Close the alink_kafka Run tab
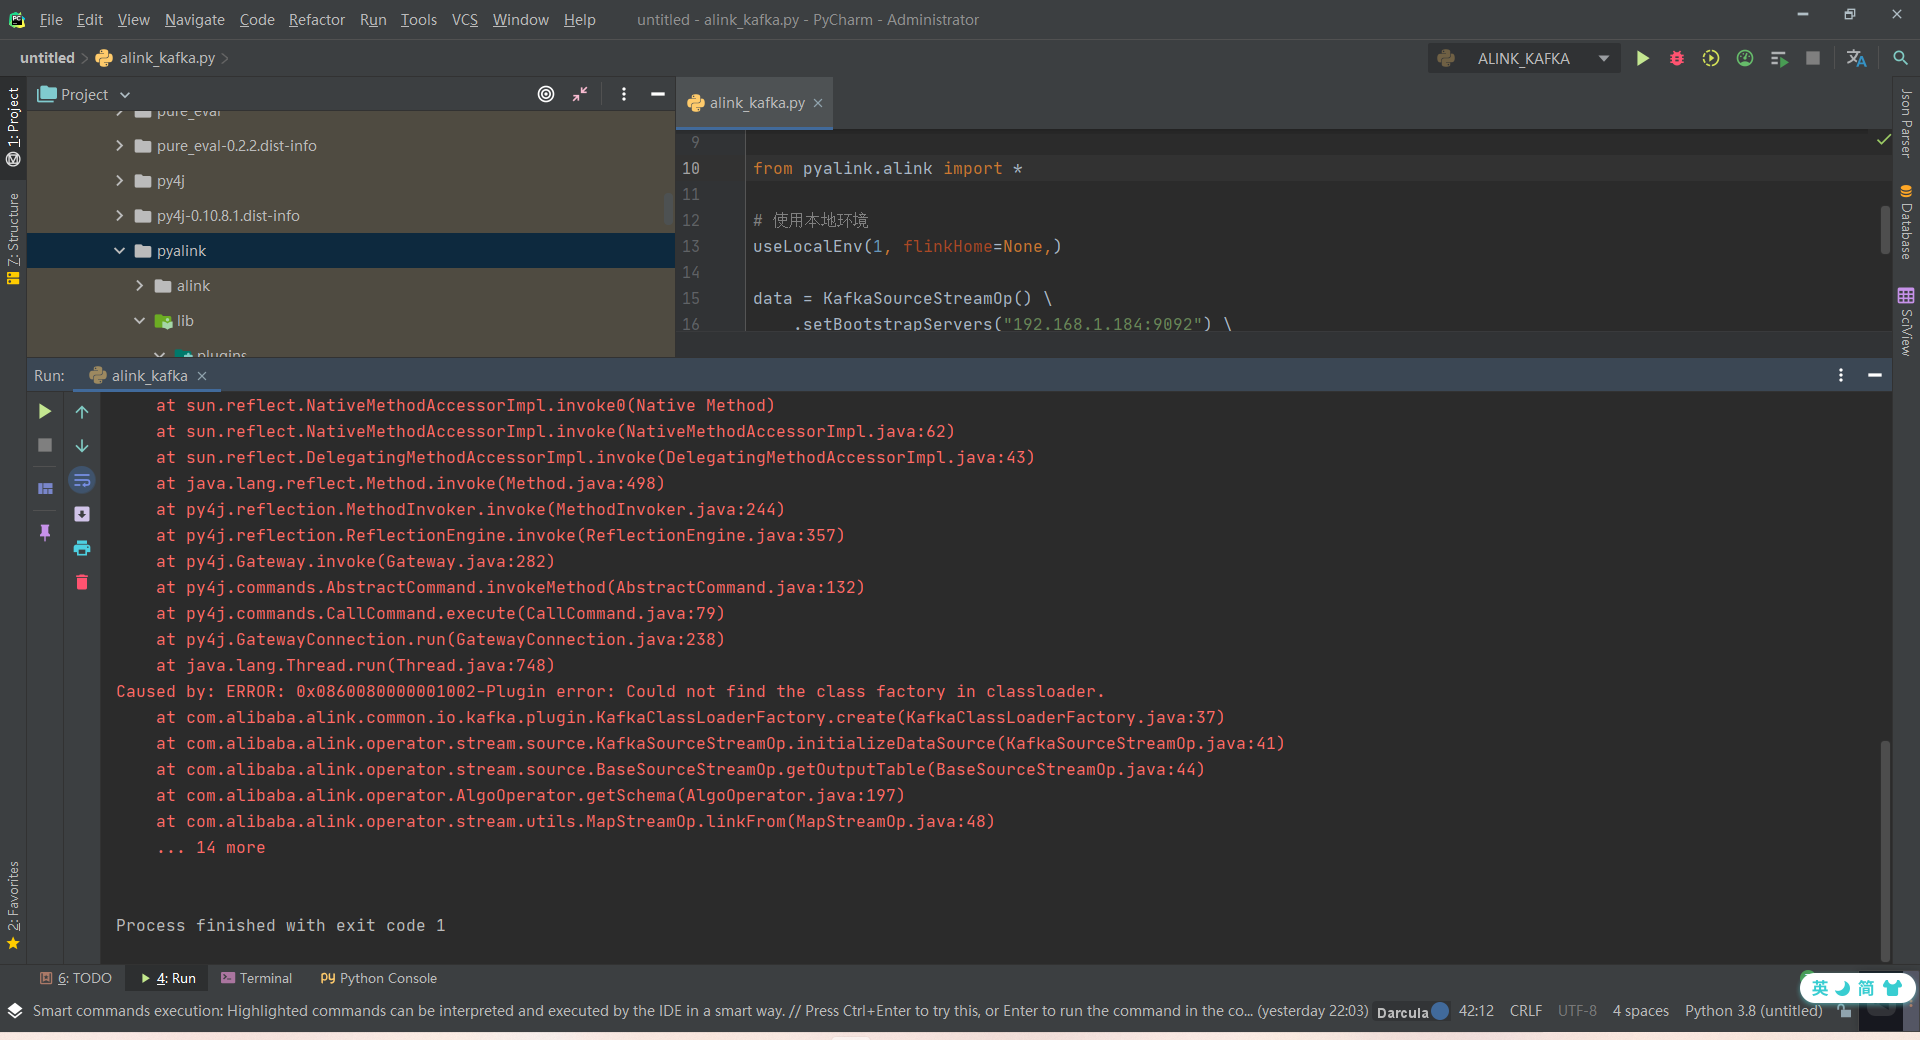 click(x=202, y=376)
